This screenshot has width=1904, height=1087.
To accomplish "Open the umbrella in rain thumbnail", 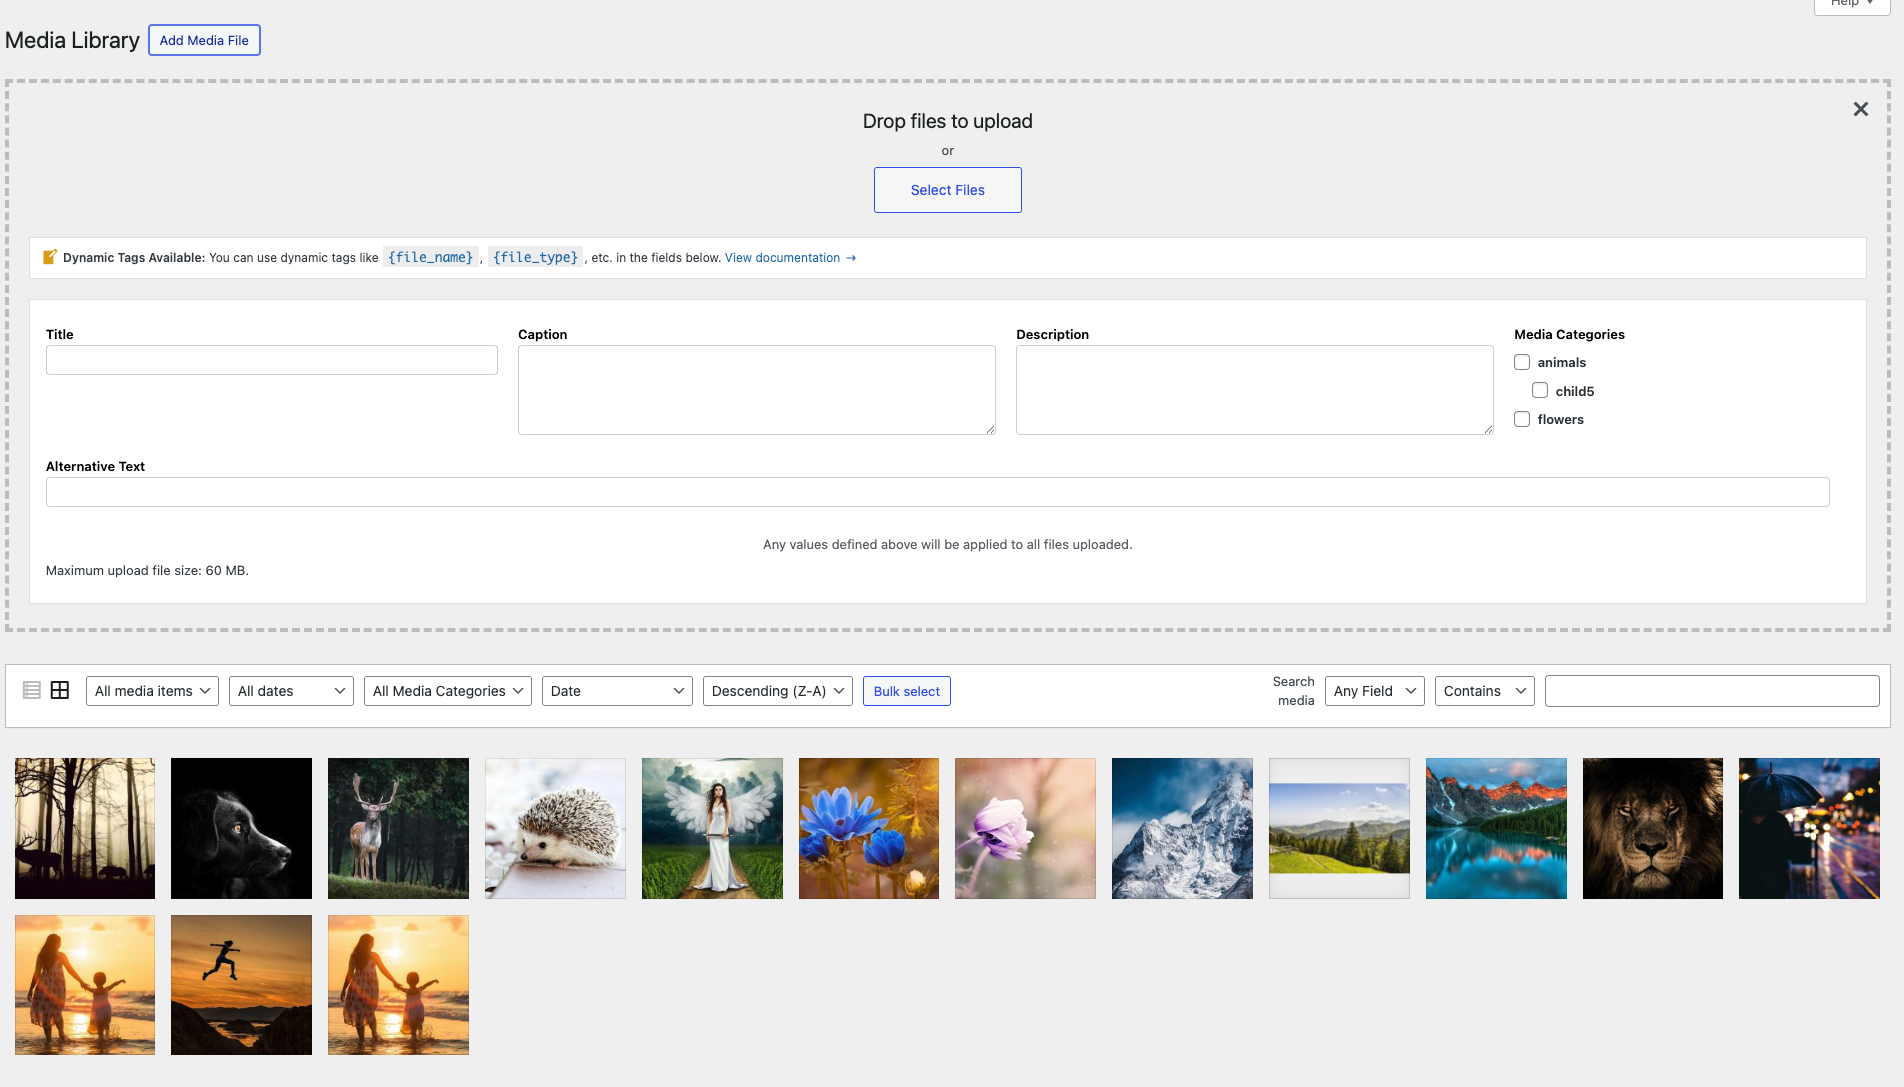I will [x=1809, y=828].
